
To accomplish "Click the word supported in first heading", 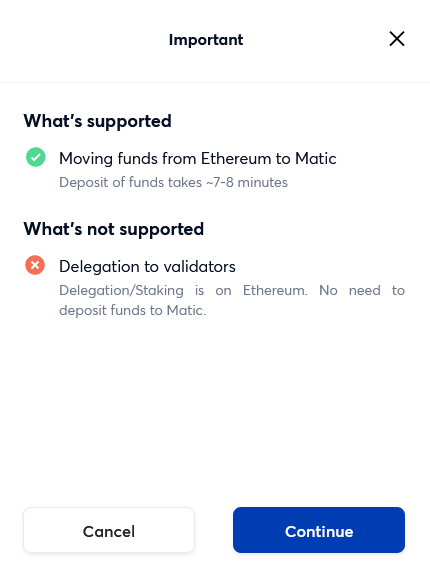I will pyautogui.click(x=129, y=122).
